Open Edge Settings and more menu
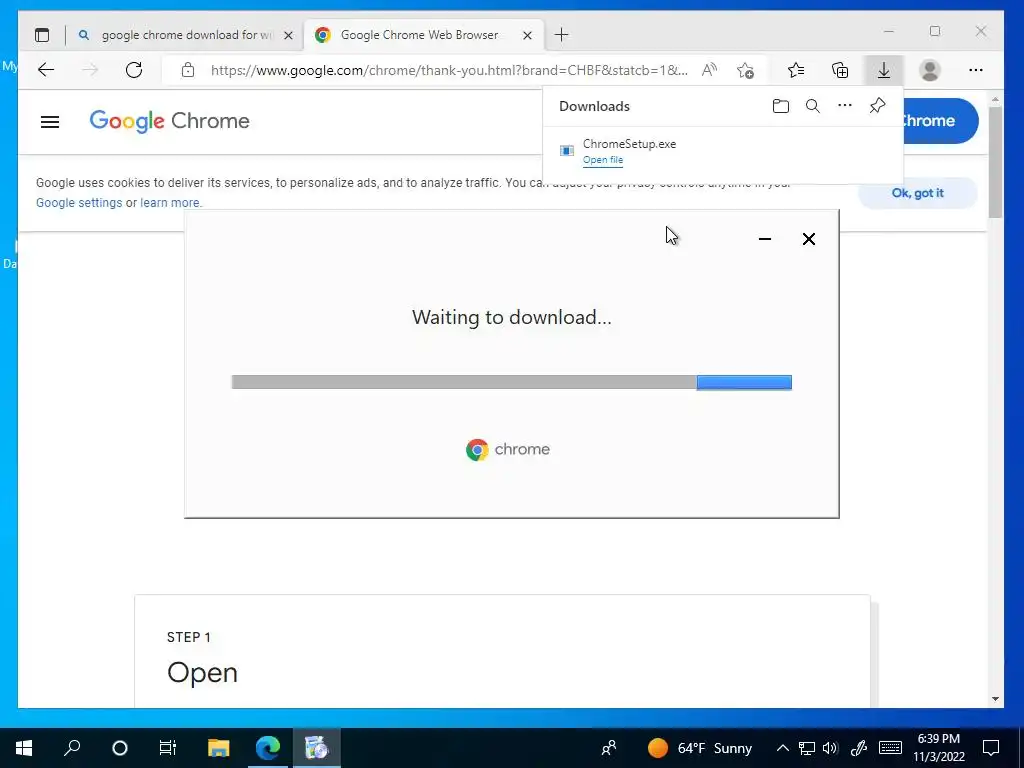This screenshot has width=1024, height=768. click(x=976, y=70)
